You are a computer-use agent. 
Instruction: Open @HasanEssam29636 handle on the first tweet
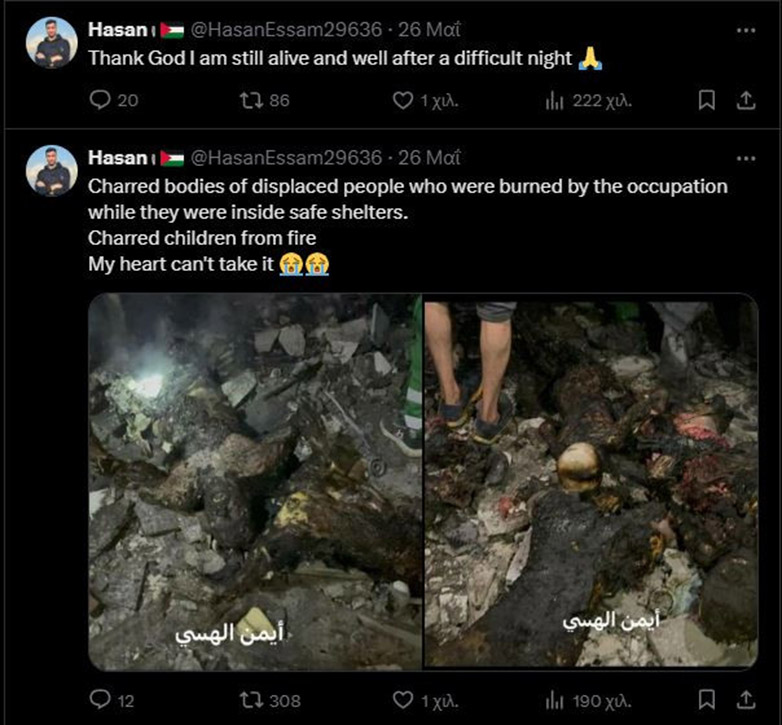(286, 30)
